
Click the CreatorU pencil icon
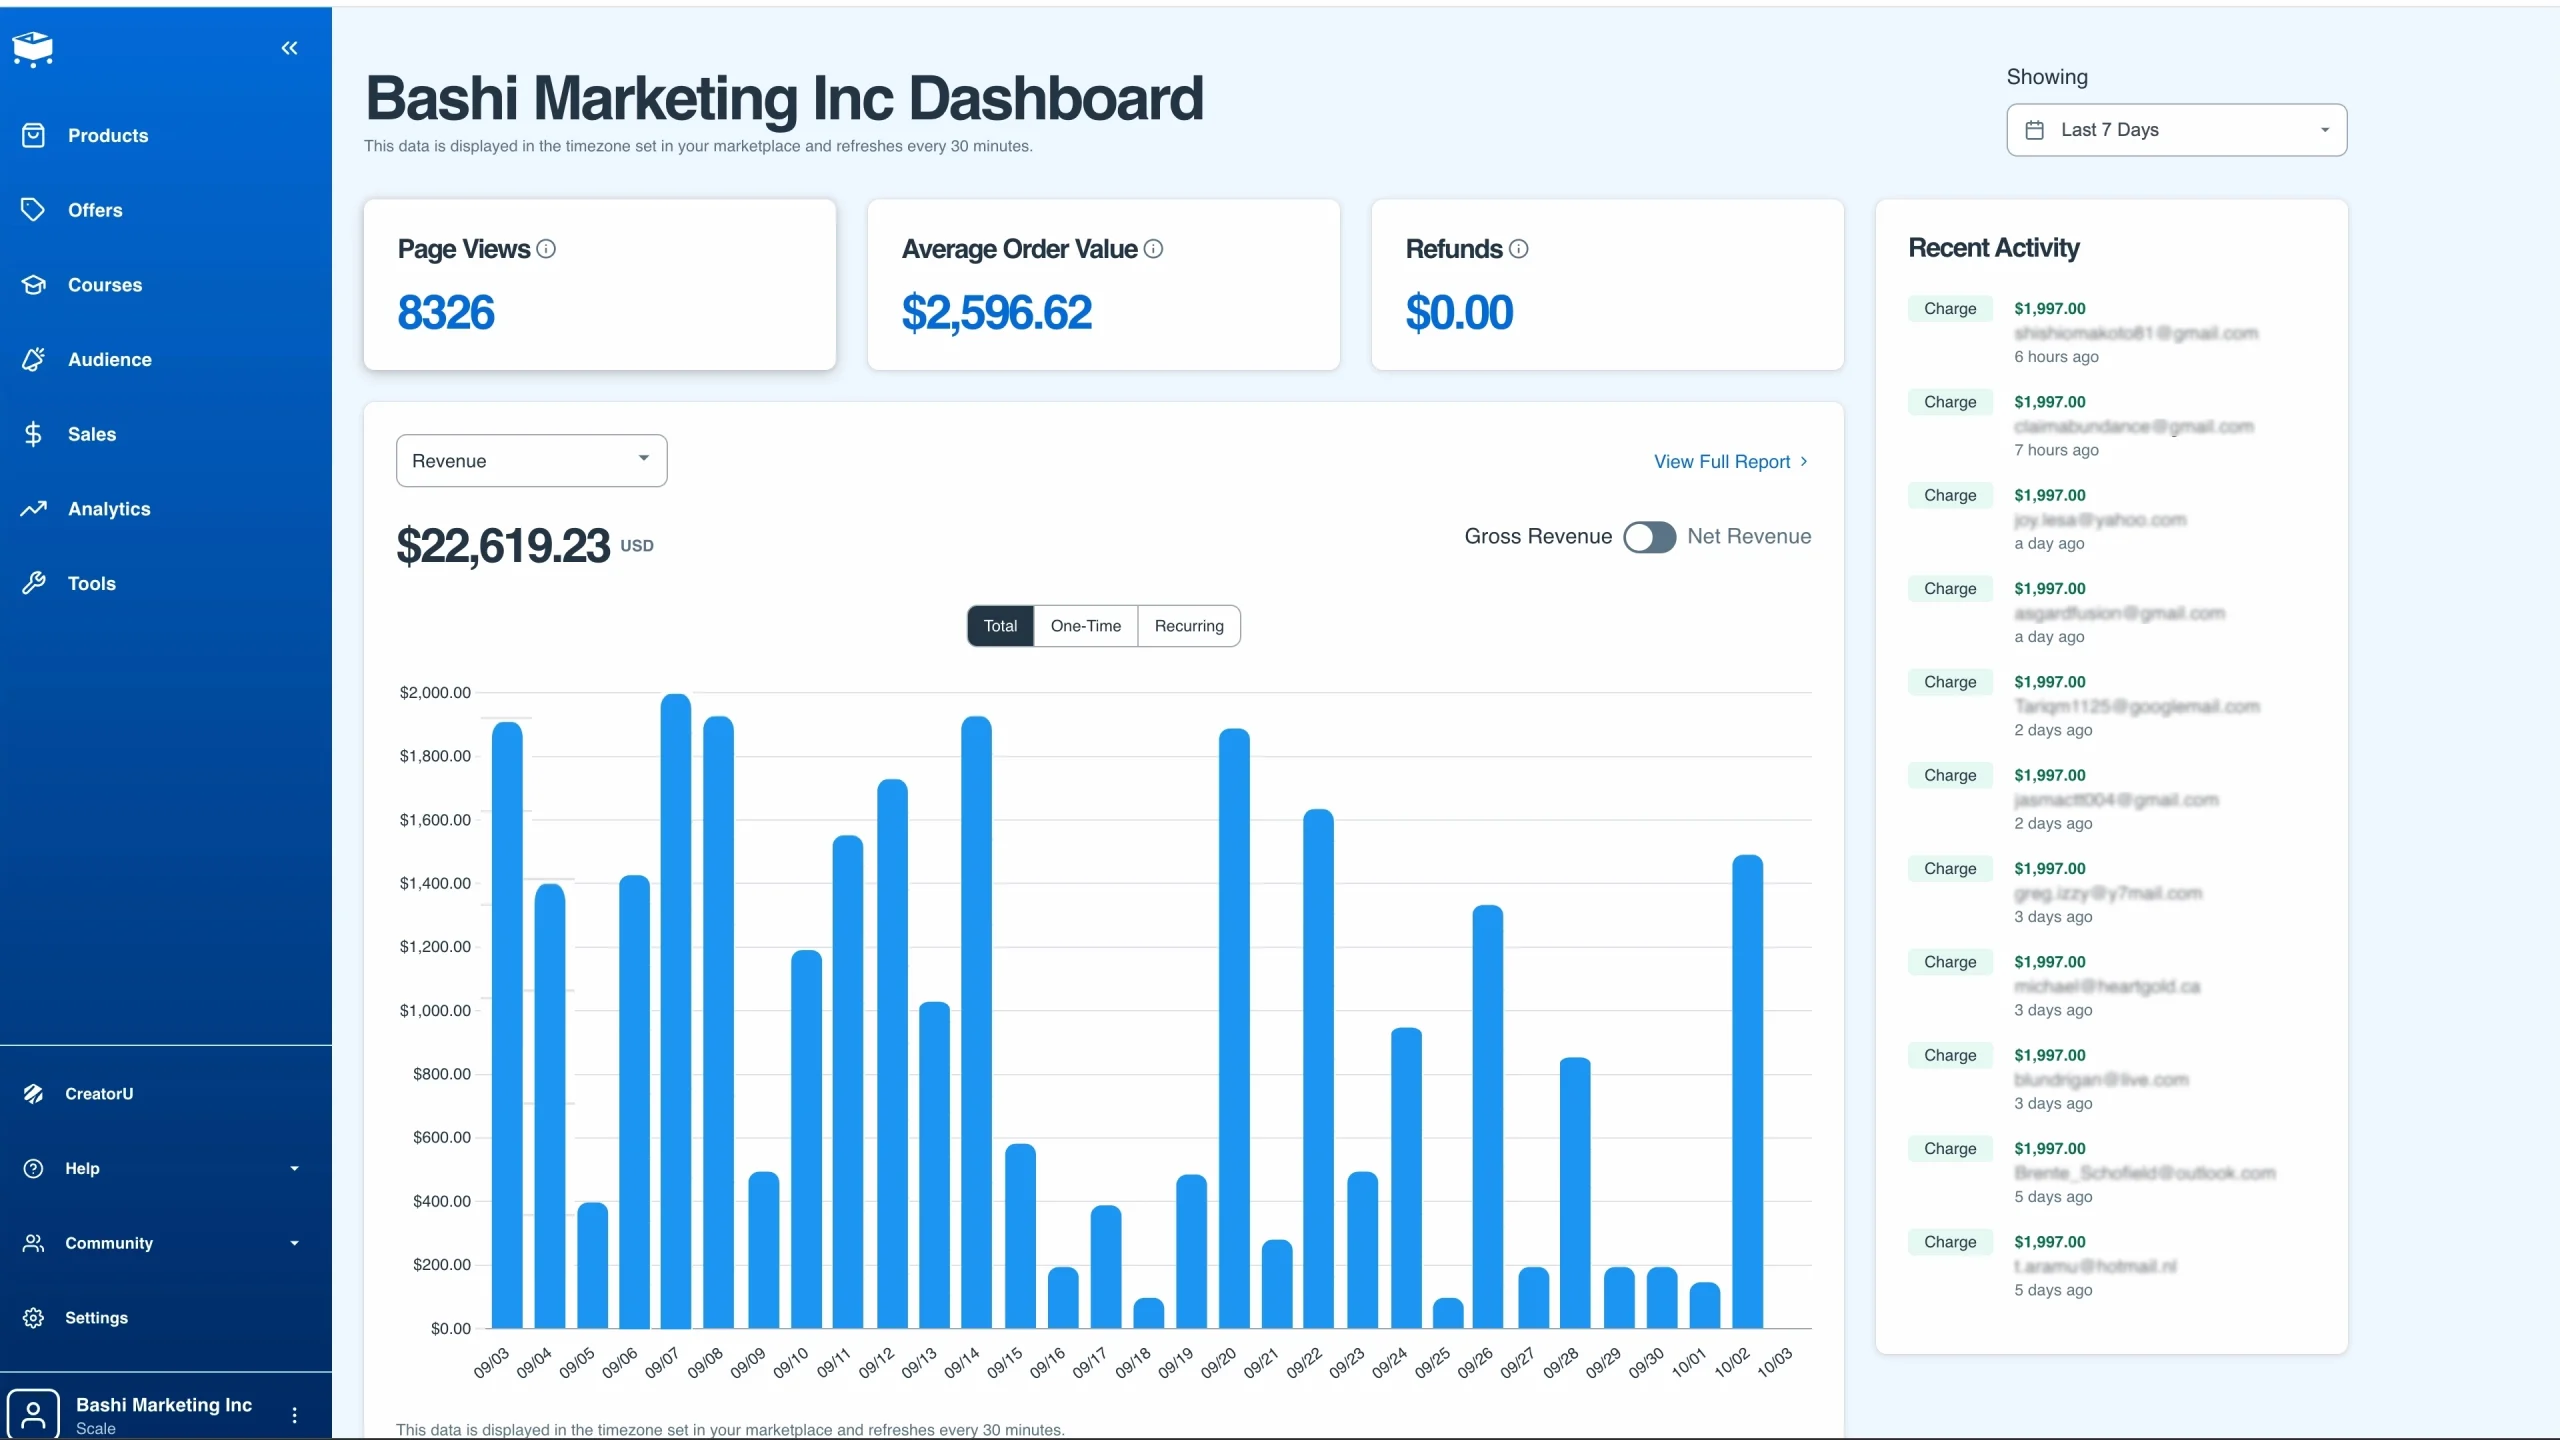(x=33, y=1094)
